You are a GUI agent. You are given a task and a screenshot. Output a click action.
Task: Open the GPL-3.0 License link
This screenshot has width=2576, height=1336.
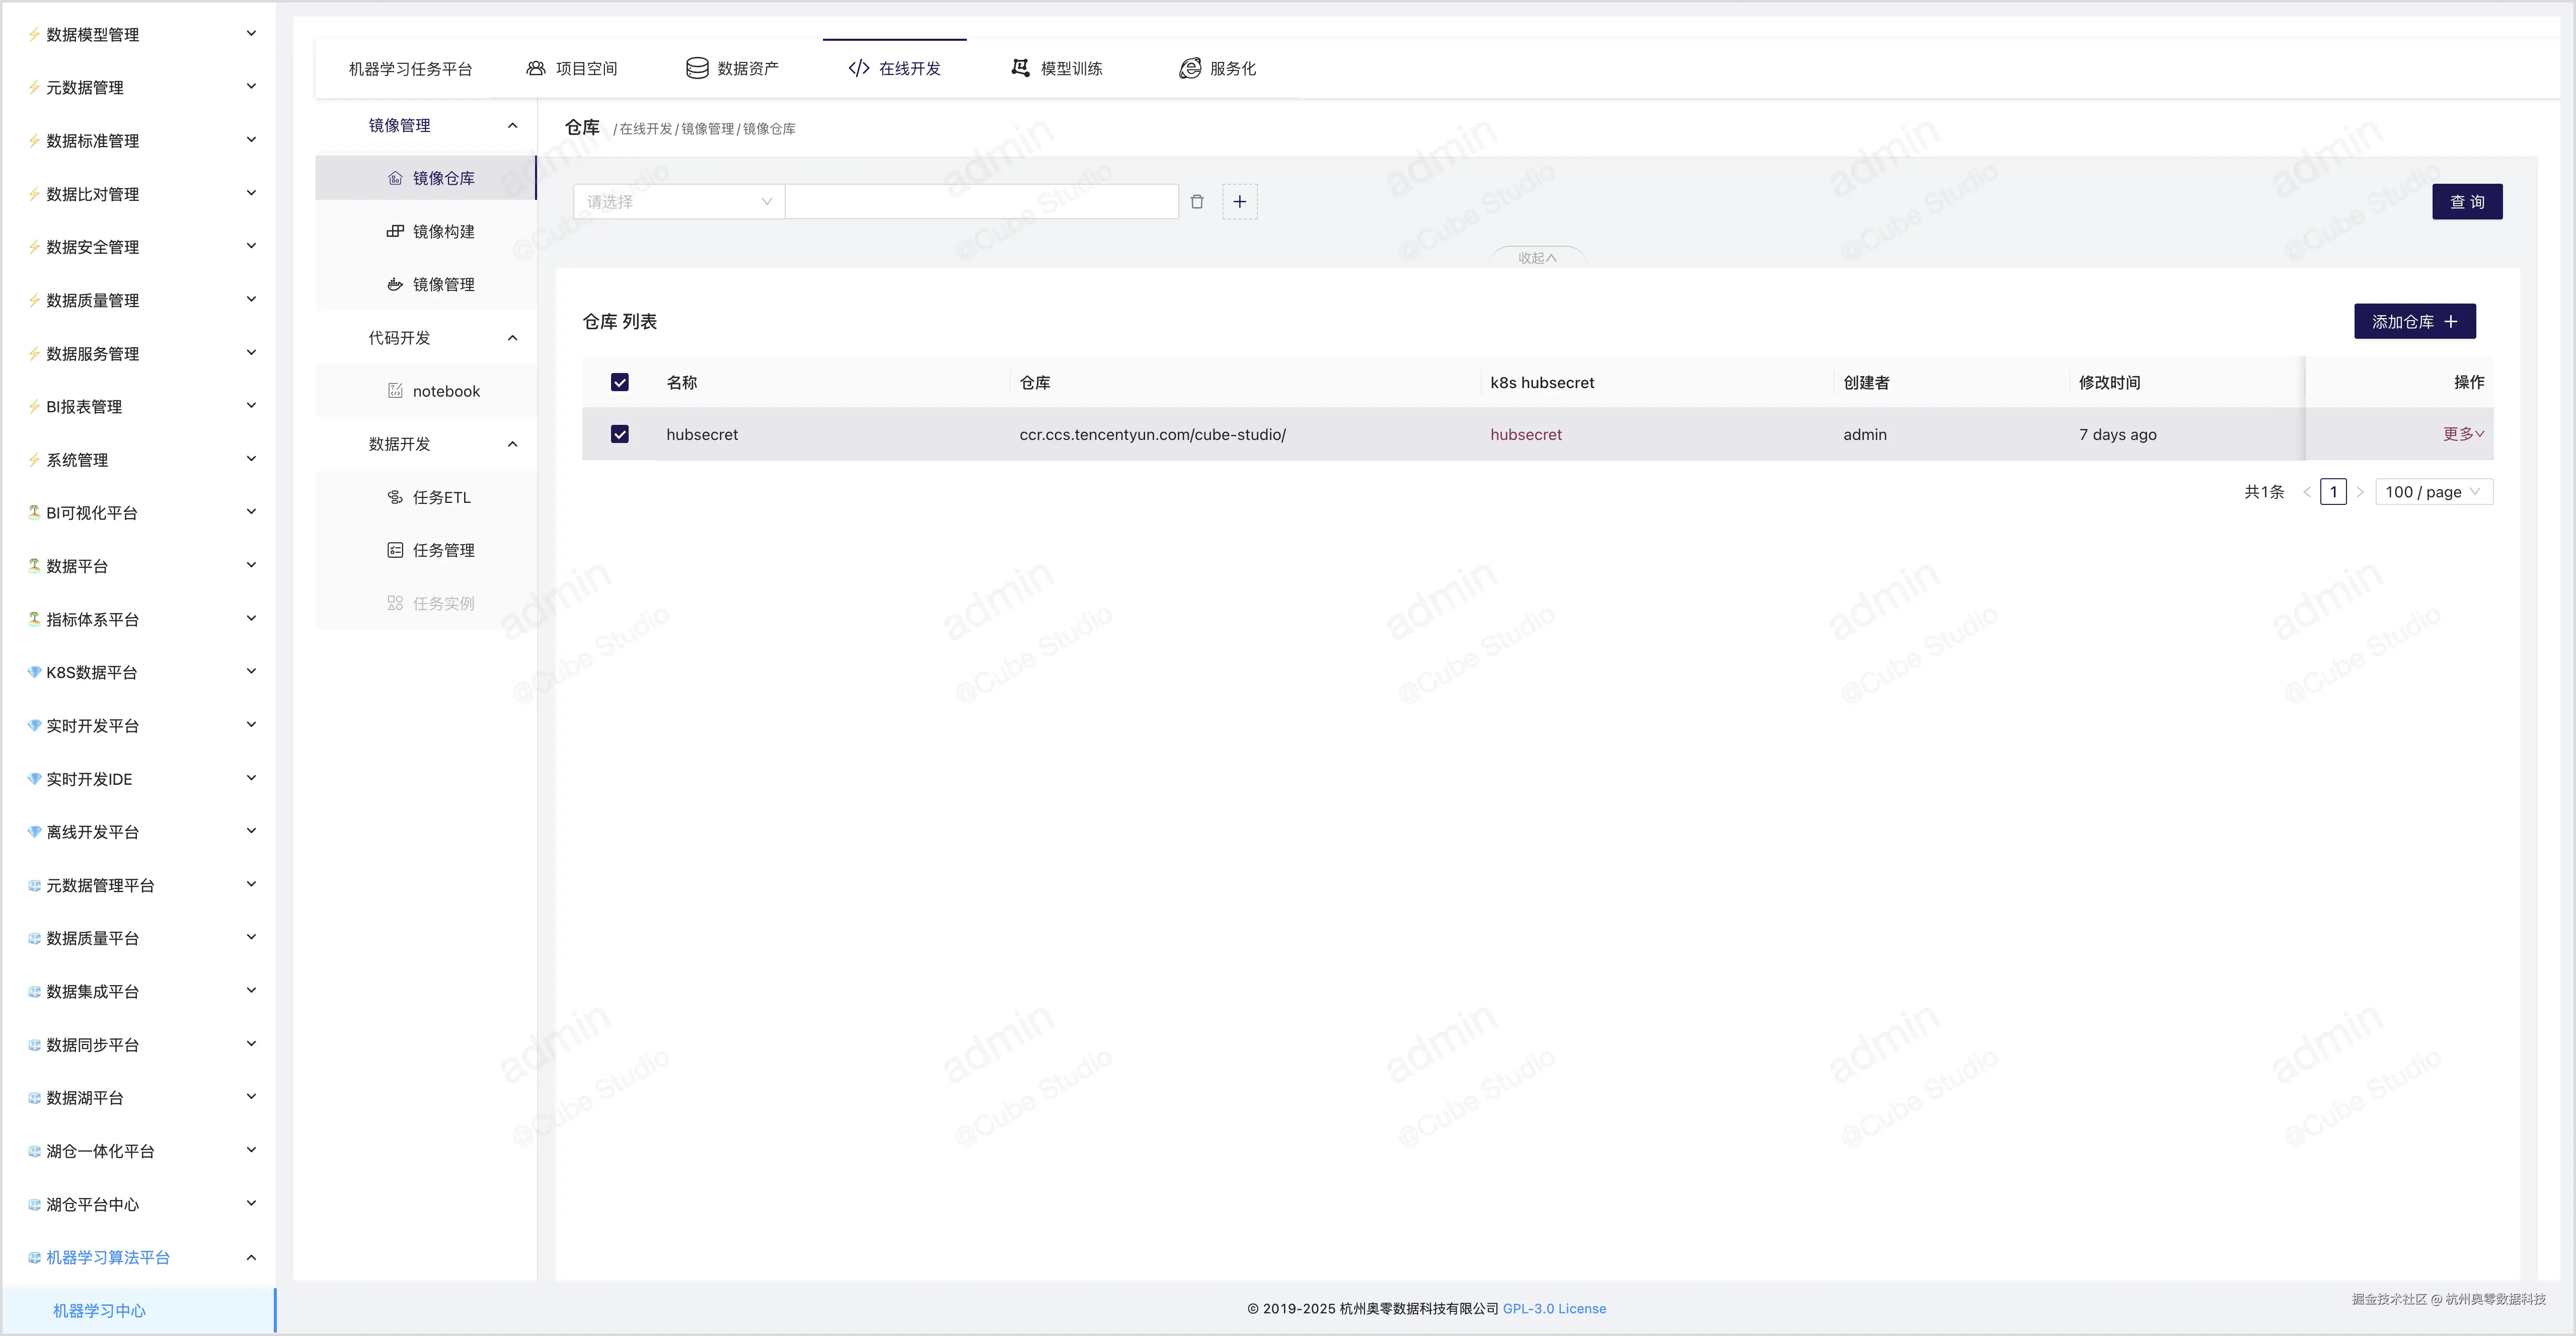coord(1554,1308)
